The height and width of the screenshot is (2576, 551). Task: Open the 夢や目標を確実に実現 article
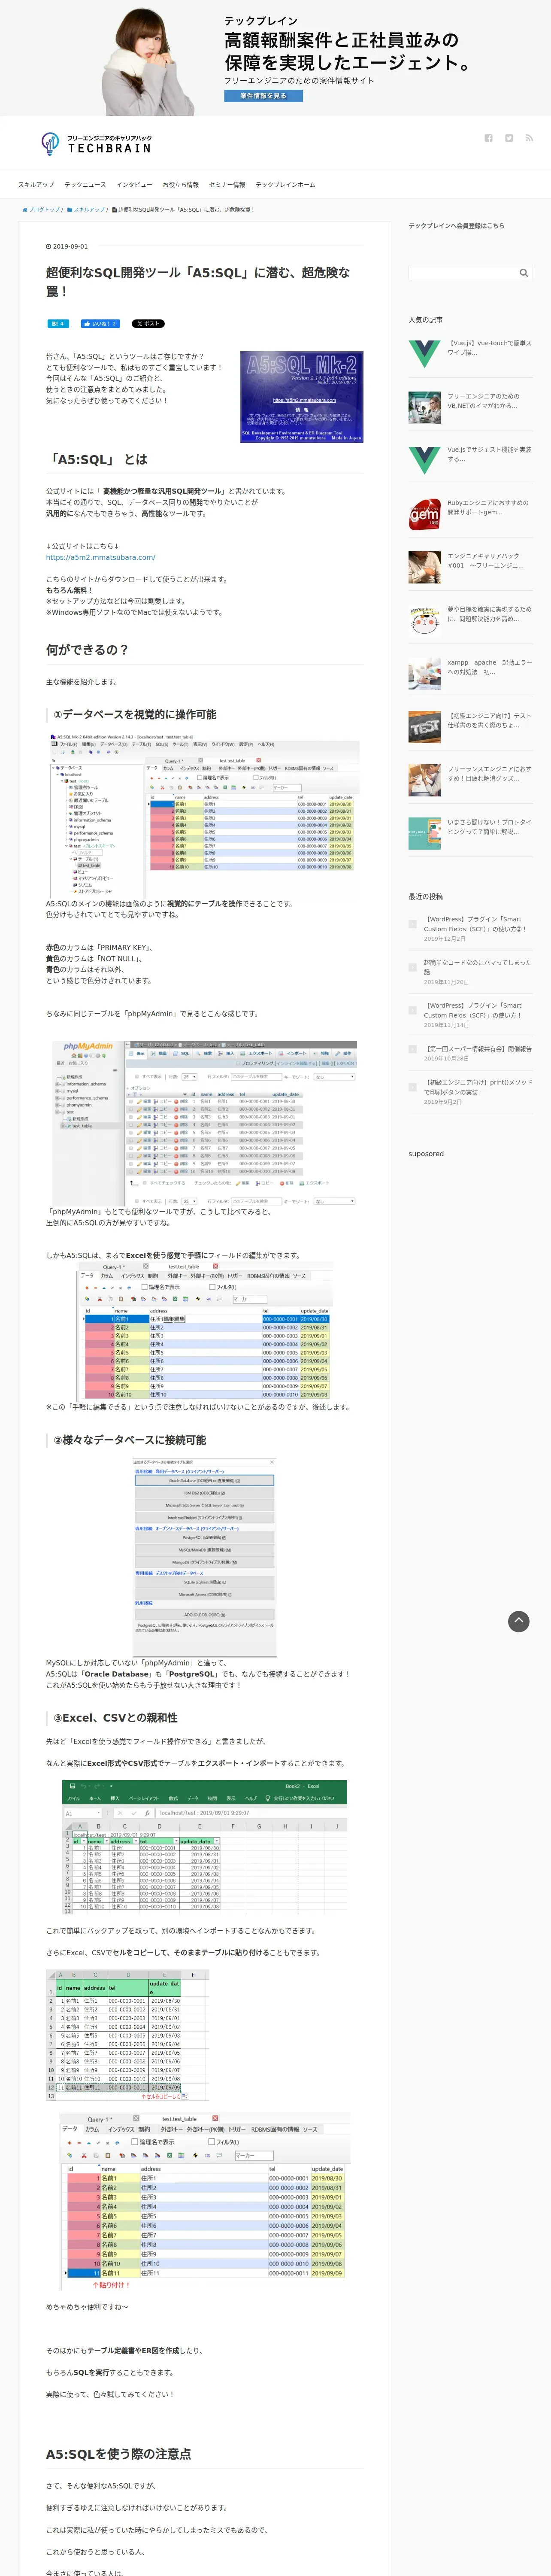(489, 614)
